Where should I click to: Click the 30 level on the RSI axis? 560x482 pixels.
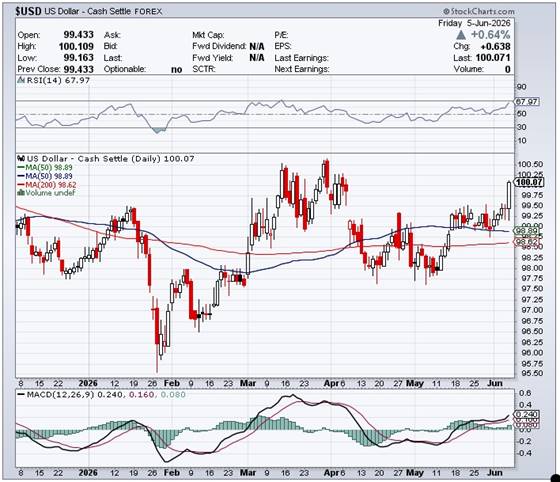521,127
